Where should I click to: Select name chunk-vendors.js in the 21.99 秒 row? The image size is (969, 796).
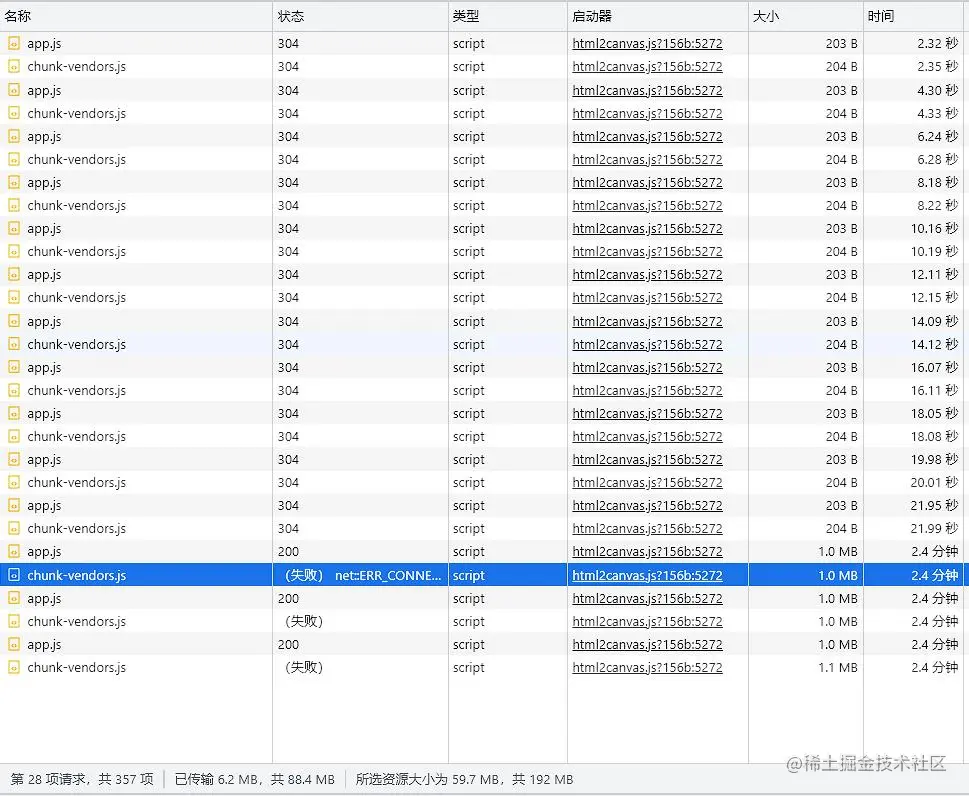[x=77, y=528]
